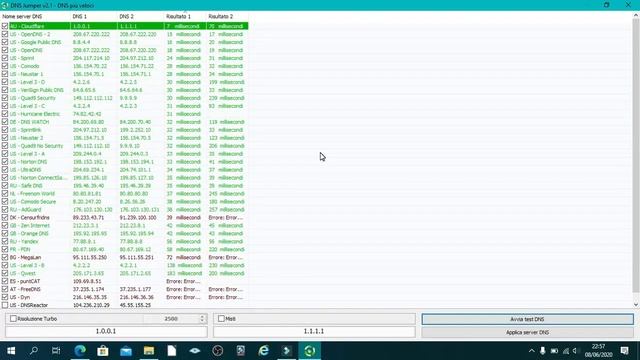640x360 pixels.
Task: Select the US - Neustar 1 row
Action: tap(124, 74)
